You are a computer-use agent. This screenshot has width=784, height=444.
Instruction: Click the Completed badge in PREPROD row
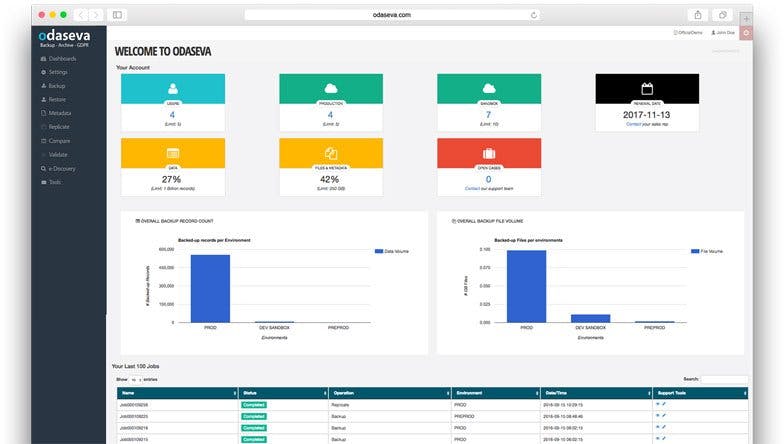[x=254, y=416]
